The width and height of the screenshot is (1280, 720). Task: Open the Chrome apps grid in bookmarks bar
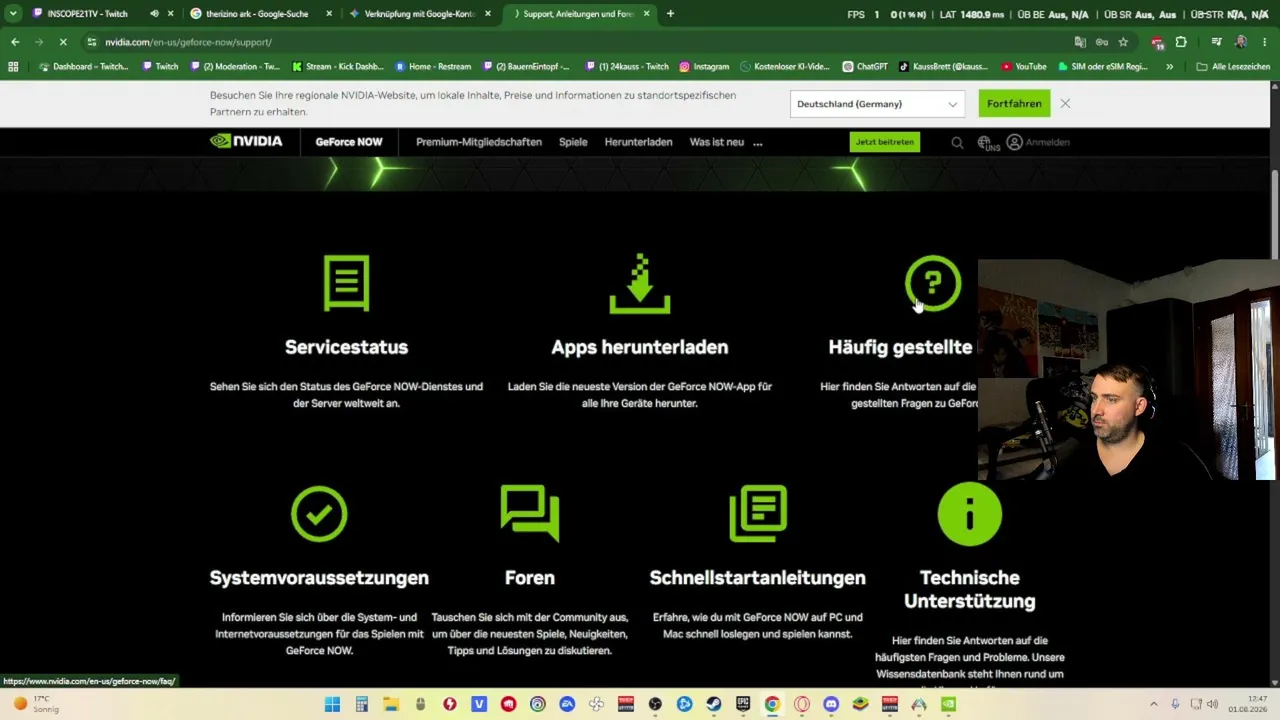click(13, 67)
